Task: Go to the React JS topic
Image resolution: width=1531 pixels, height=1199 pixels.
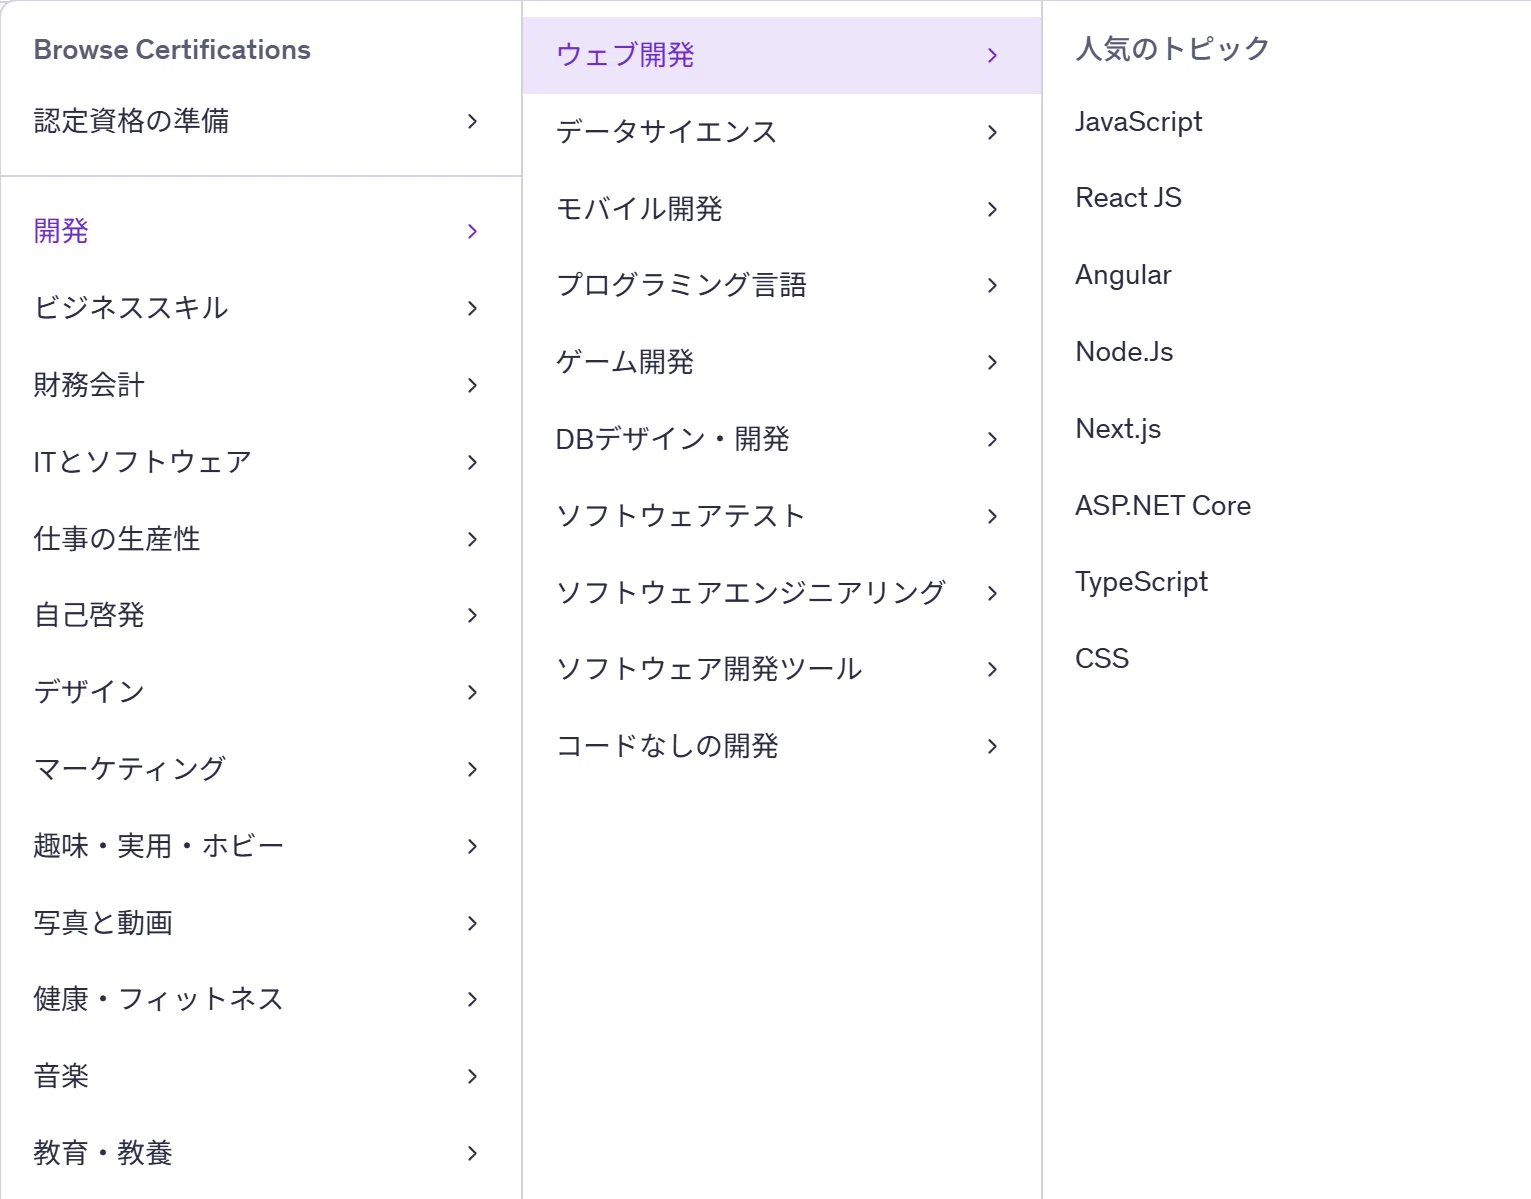Action: tap(1128, 198)
